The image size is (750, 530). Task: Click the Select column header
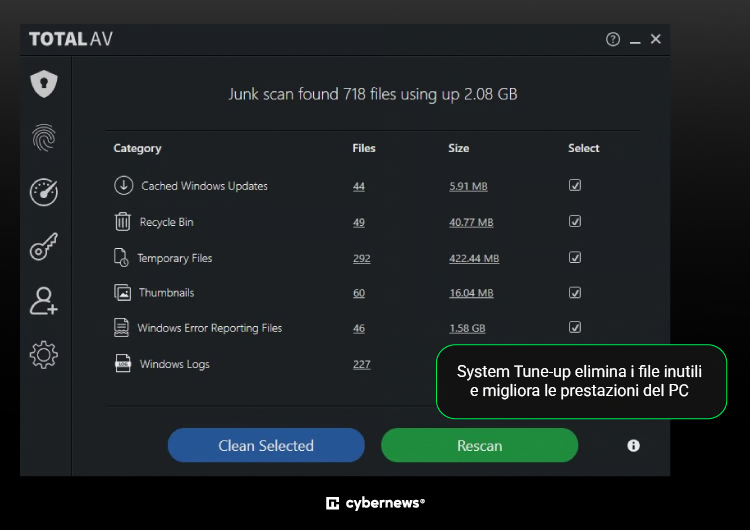(x=584, y=148)
